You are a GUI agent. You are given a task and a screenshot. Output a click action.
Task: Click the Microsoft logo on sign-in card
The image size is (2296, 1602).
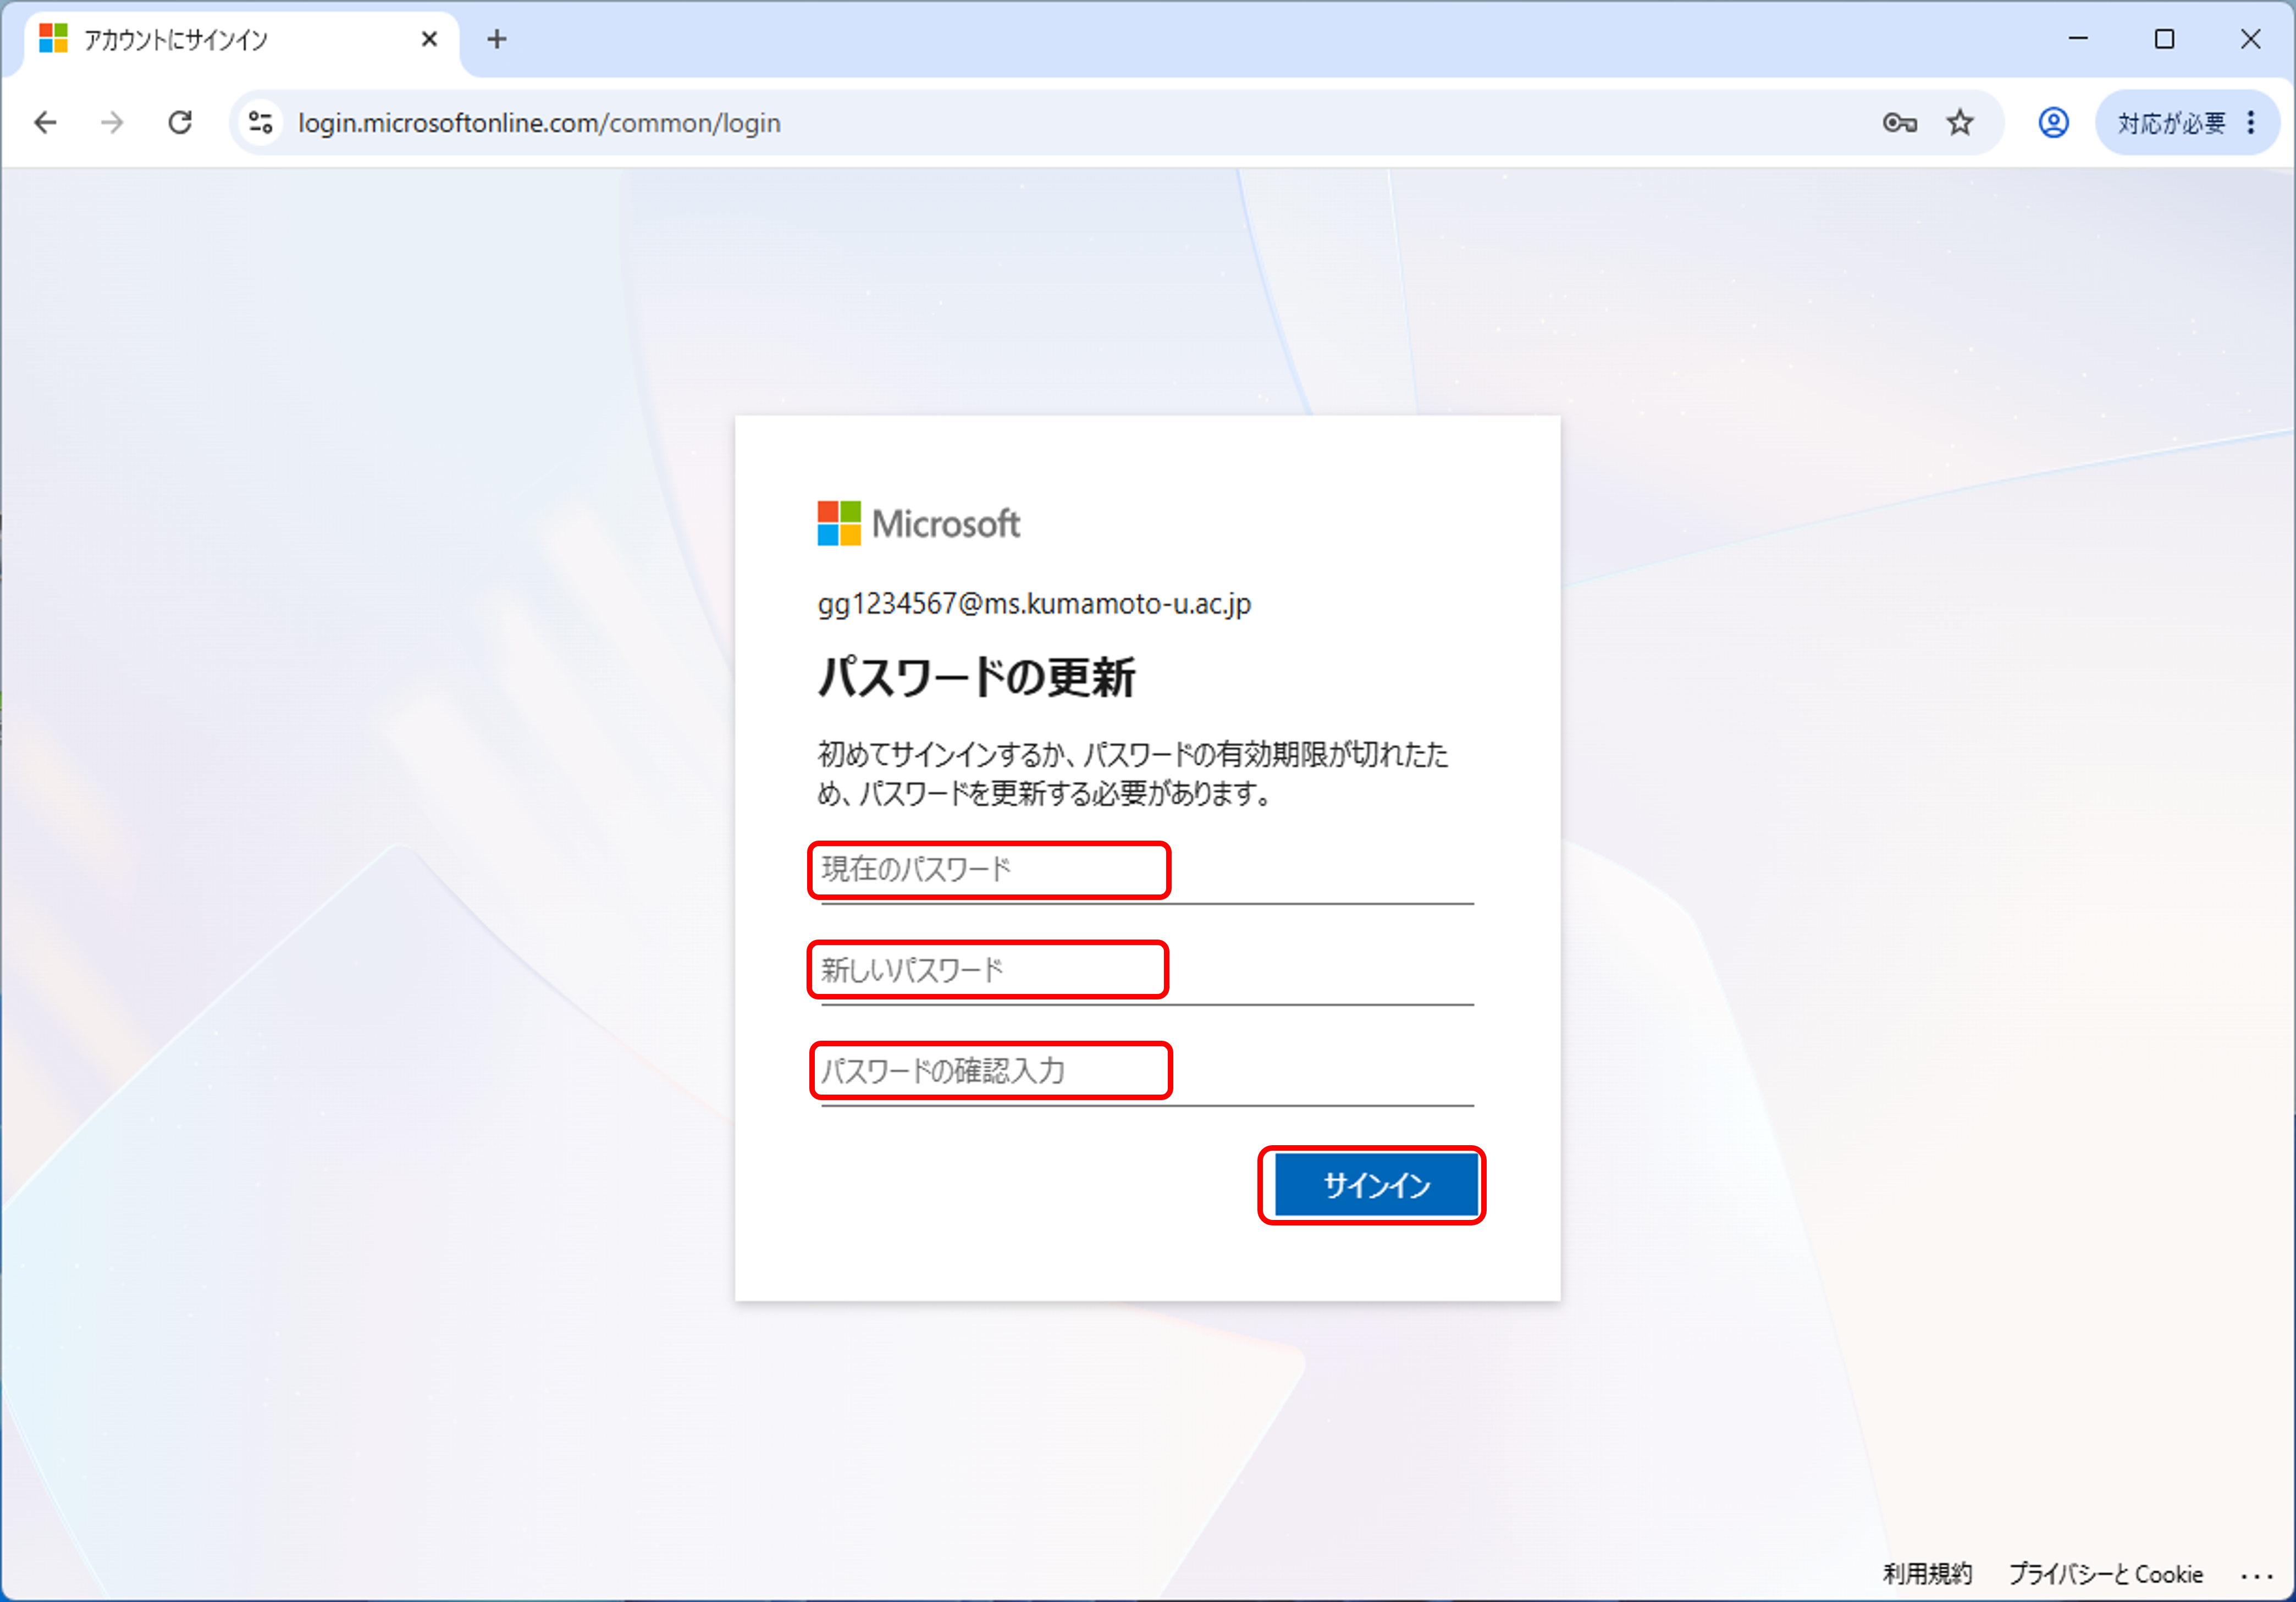tap(918, 523)
